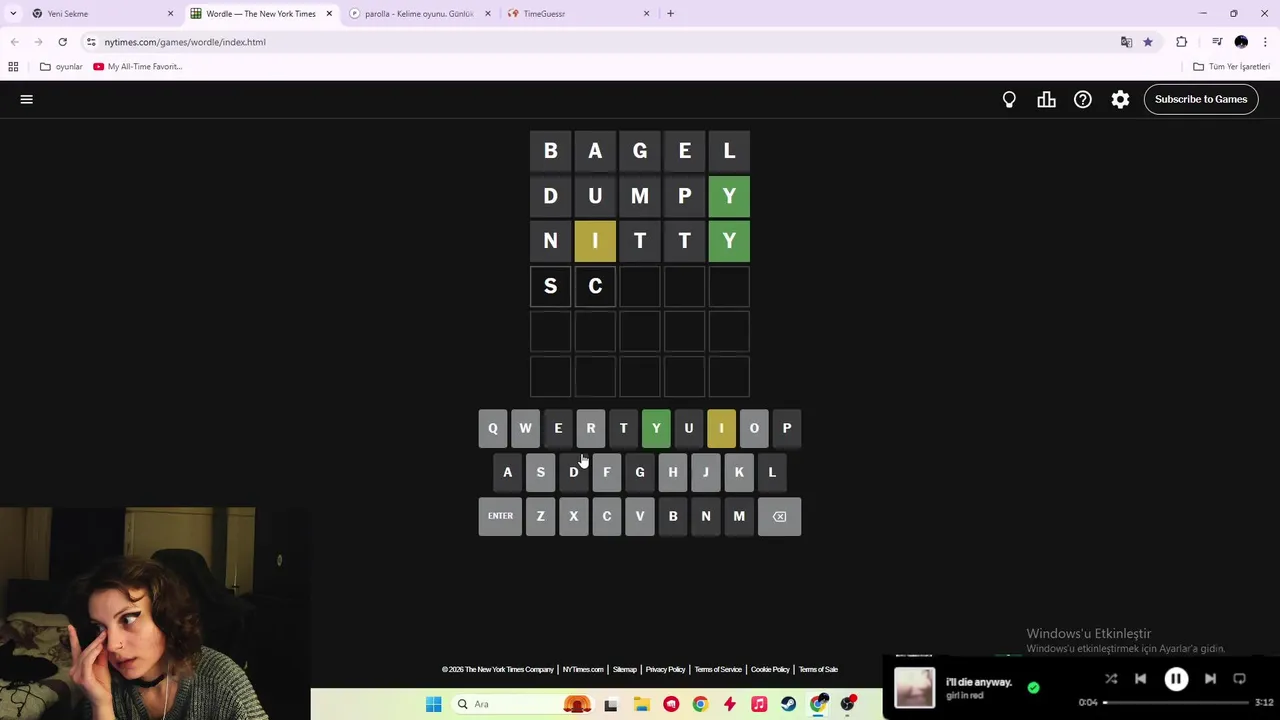Open a new browser tab with plus
The height and width of the screenshot is (720, 1280).
click(x=671, y=13)
